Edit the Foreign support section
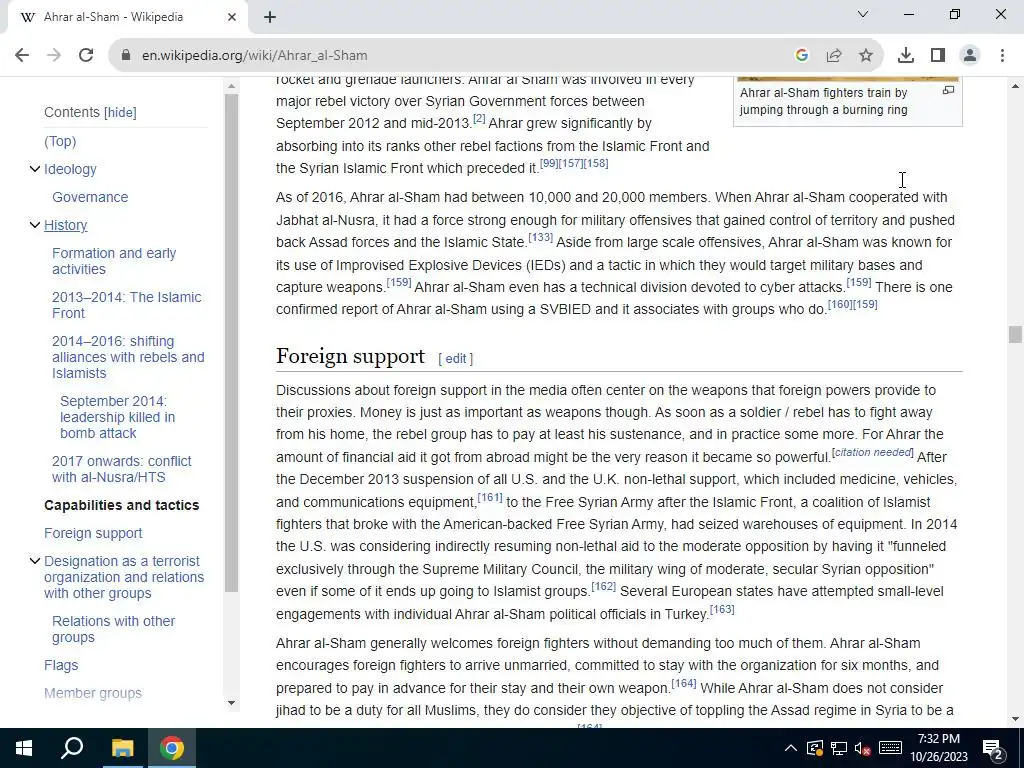Image resolution: width=1024 pixels, height=768 pixels. [455, 359]
